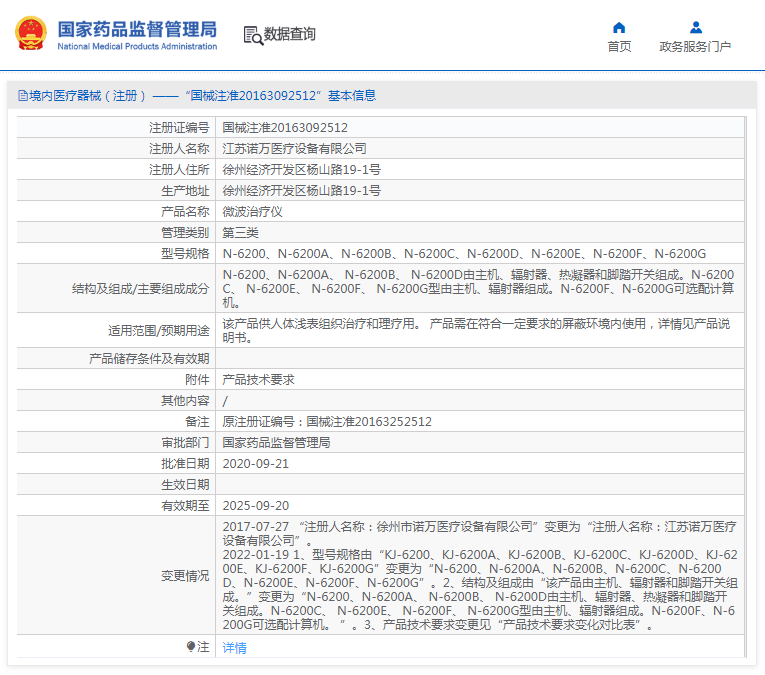Click the 政务服务门户 text link
This screenshot has height=675, width=765.
[695, 47]
